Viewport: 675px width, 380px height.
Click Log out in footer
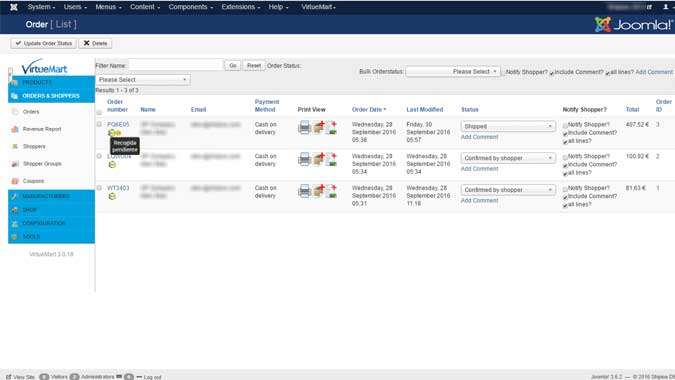point(152,377)
